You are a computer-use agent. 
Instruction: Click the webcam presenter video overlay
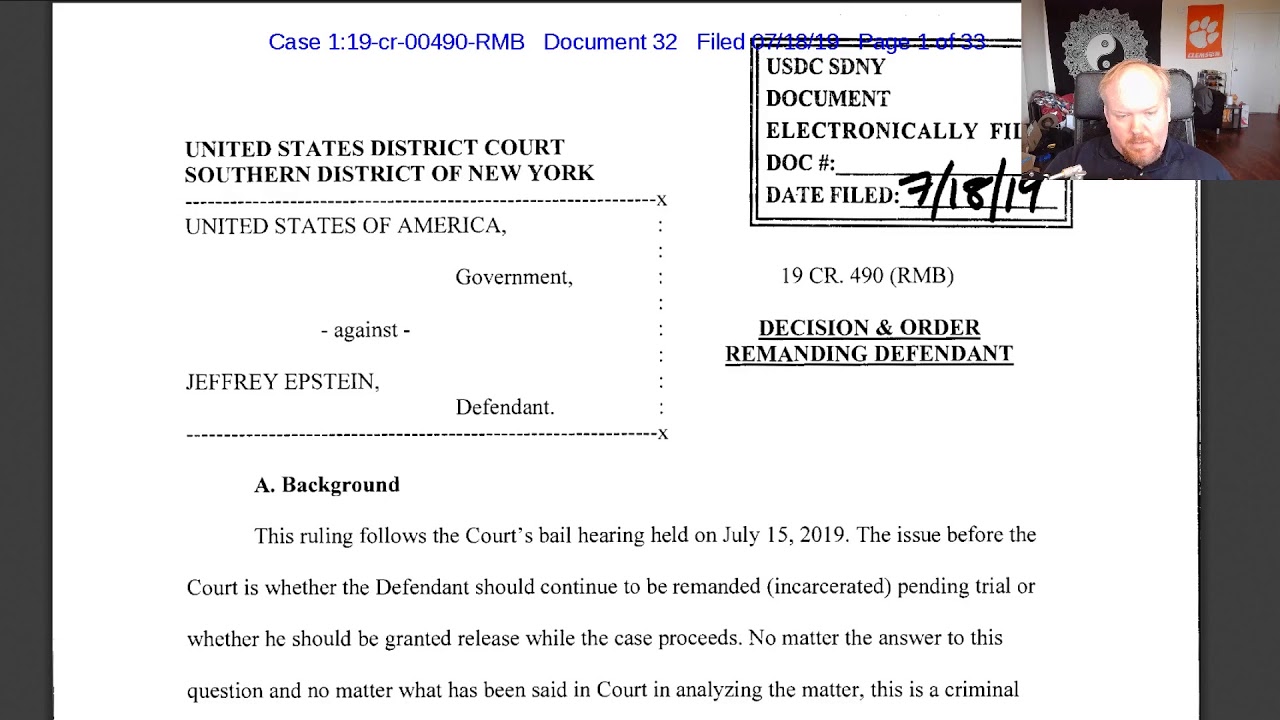(x=1150, y=90)
